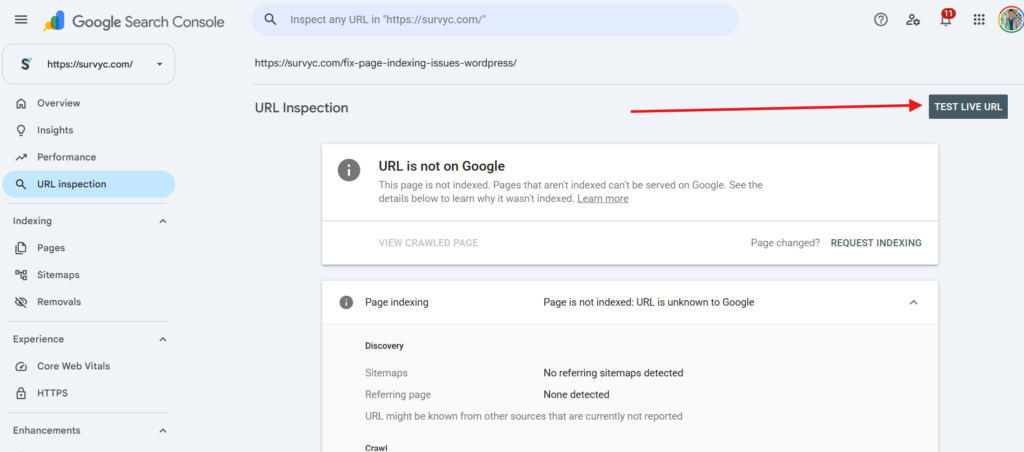Collapse the Page indexing details card
Viewport: 1024px width, 452px height.
click(914, 302)
